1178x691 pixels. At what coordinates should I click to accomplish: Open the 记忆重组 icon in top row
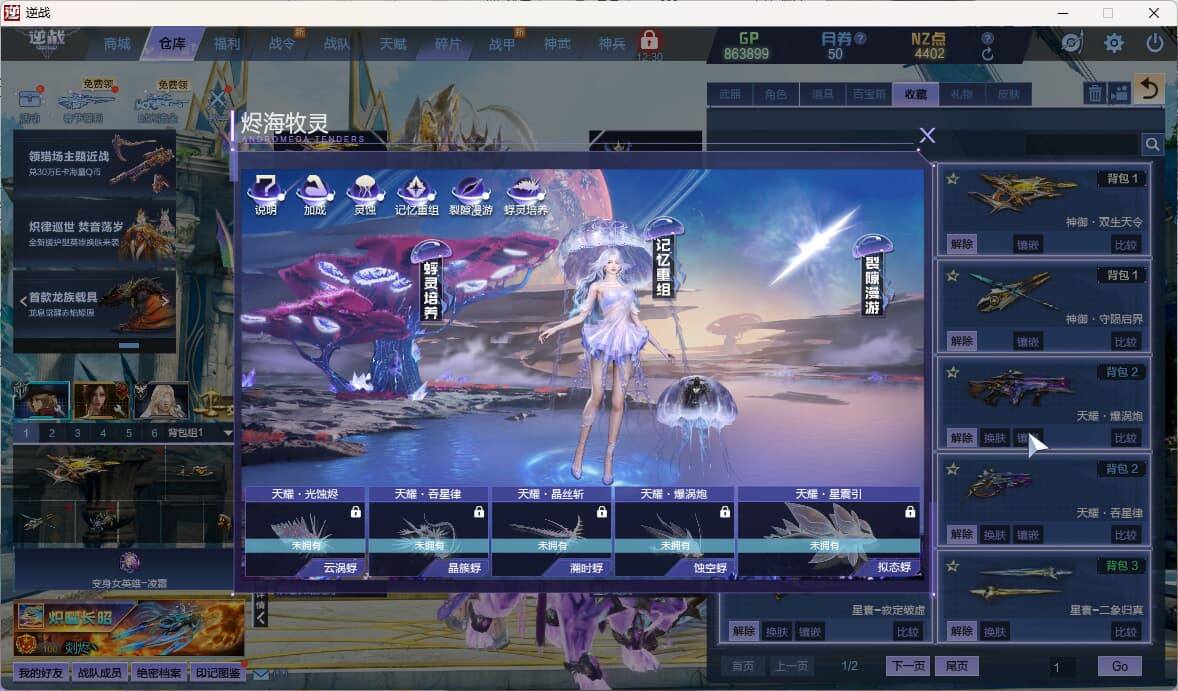pyautogui.click(x=417, y=194)
